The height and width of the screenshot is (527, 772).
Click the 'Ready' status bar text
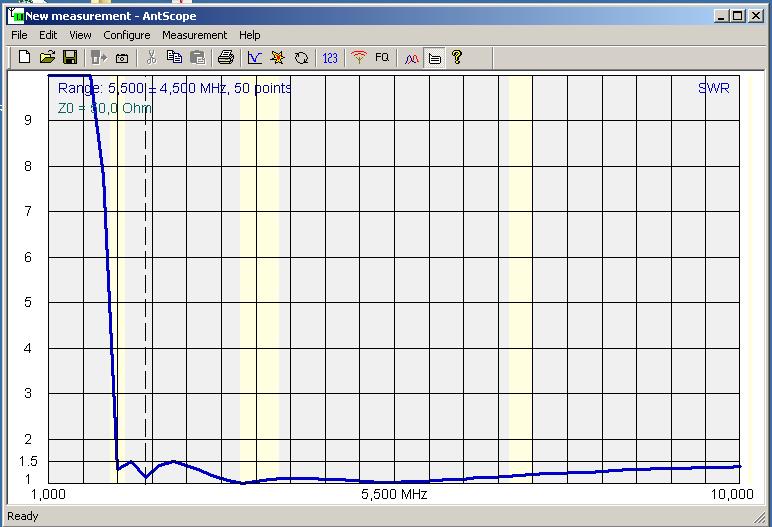click(x=23, y=516)
